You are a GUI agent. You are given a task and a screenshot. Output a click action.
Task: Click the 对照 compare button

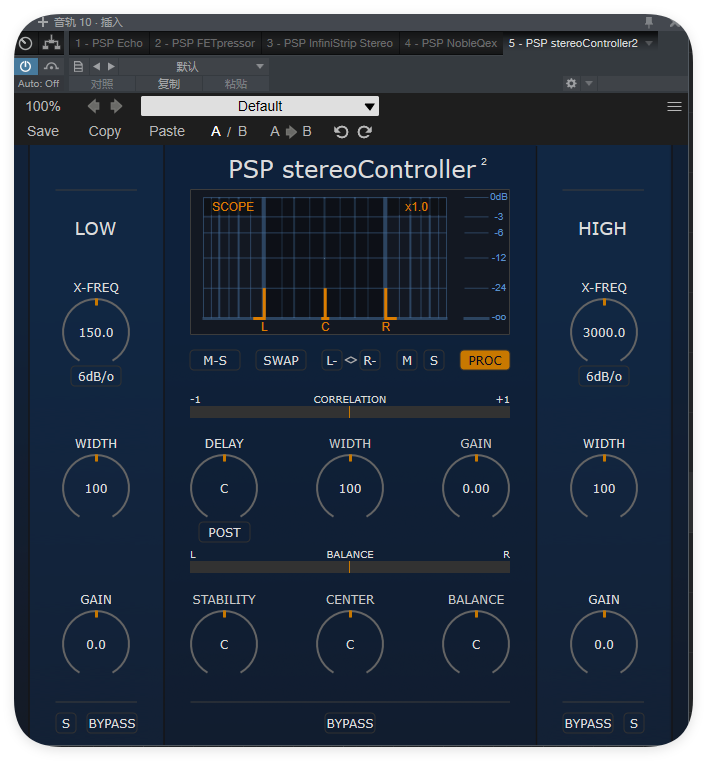102,84
